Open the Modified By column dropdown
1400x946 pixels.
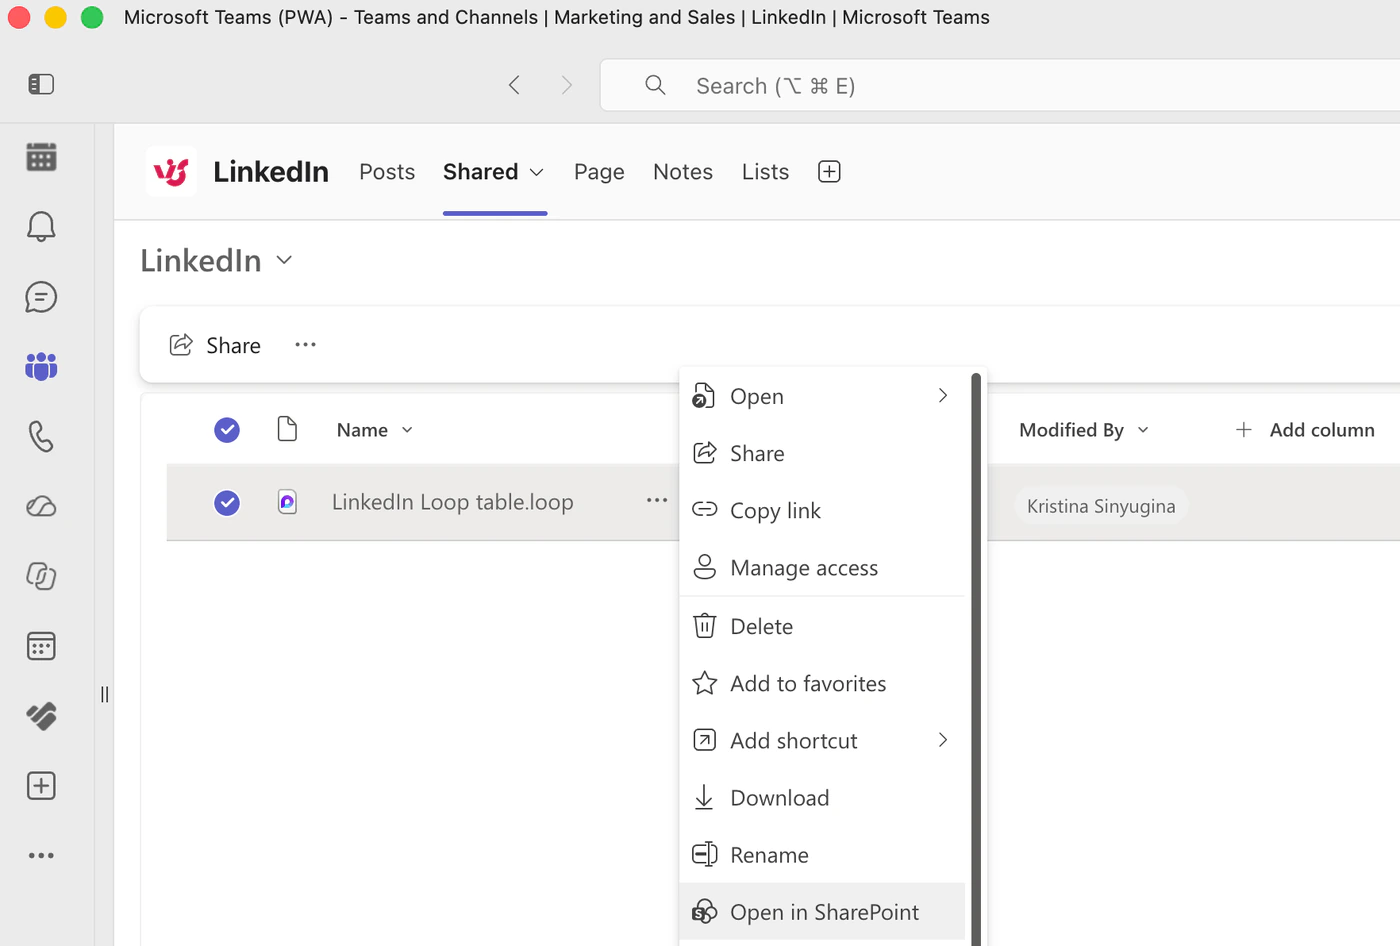pyautogui.click(x=1143, y=430)
